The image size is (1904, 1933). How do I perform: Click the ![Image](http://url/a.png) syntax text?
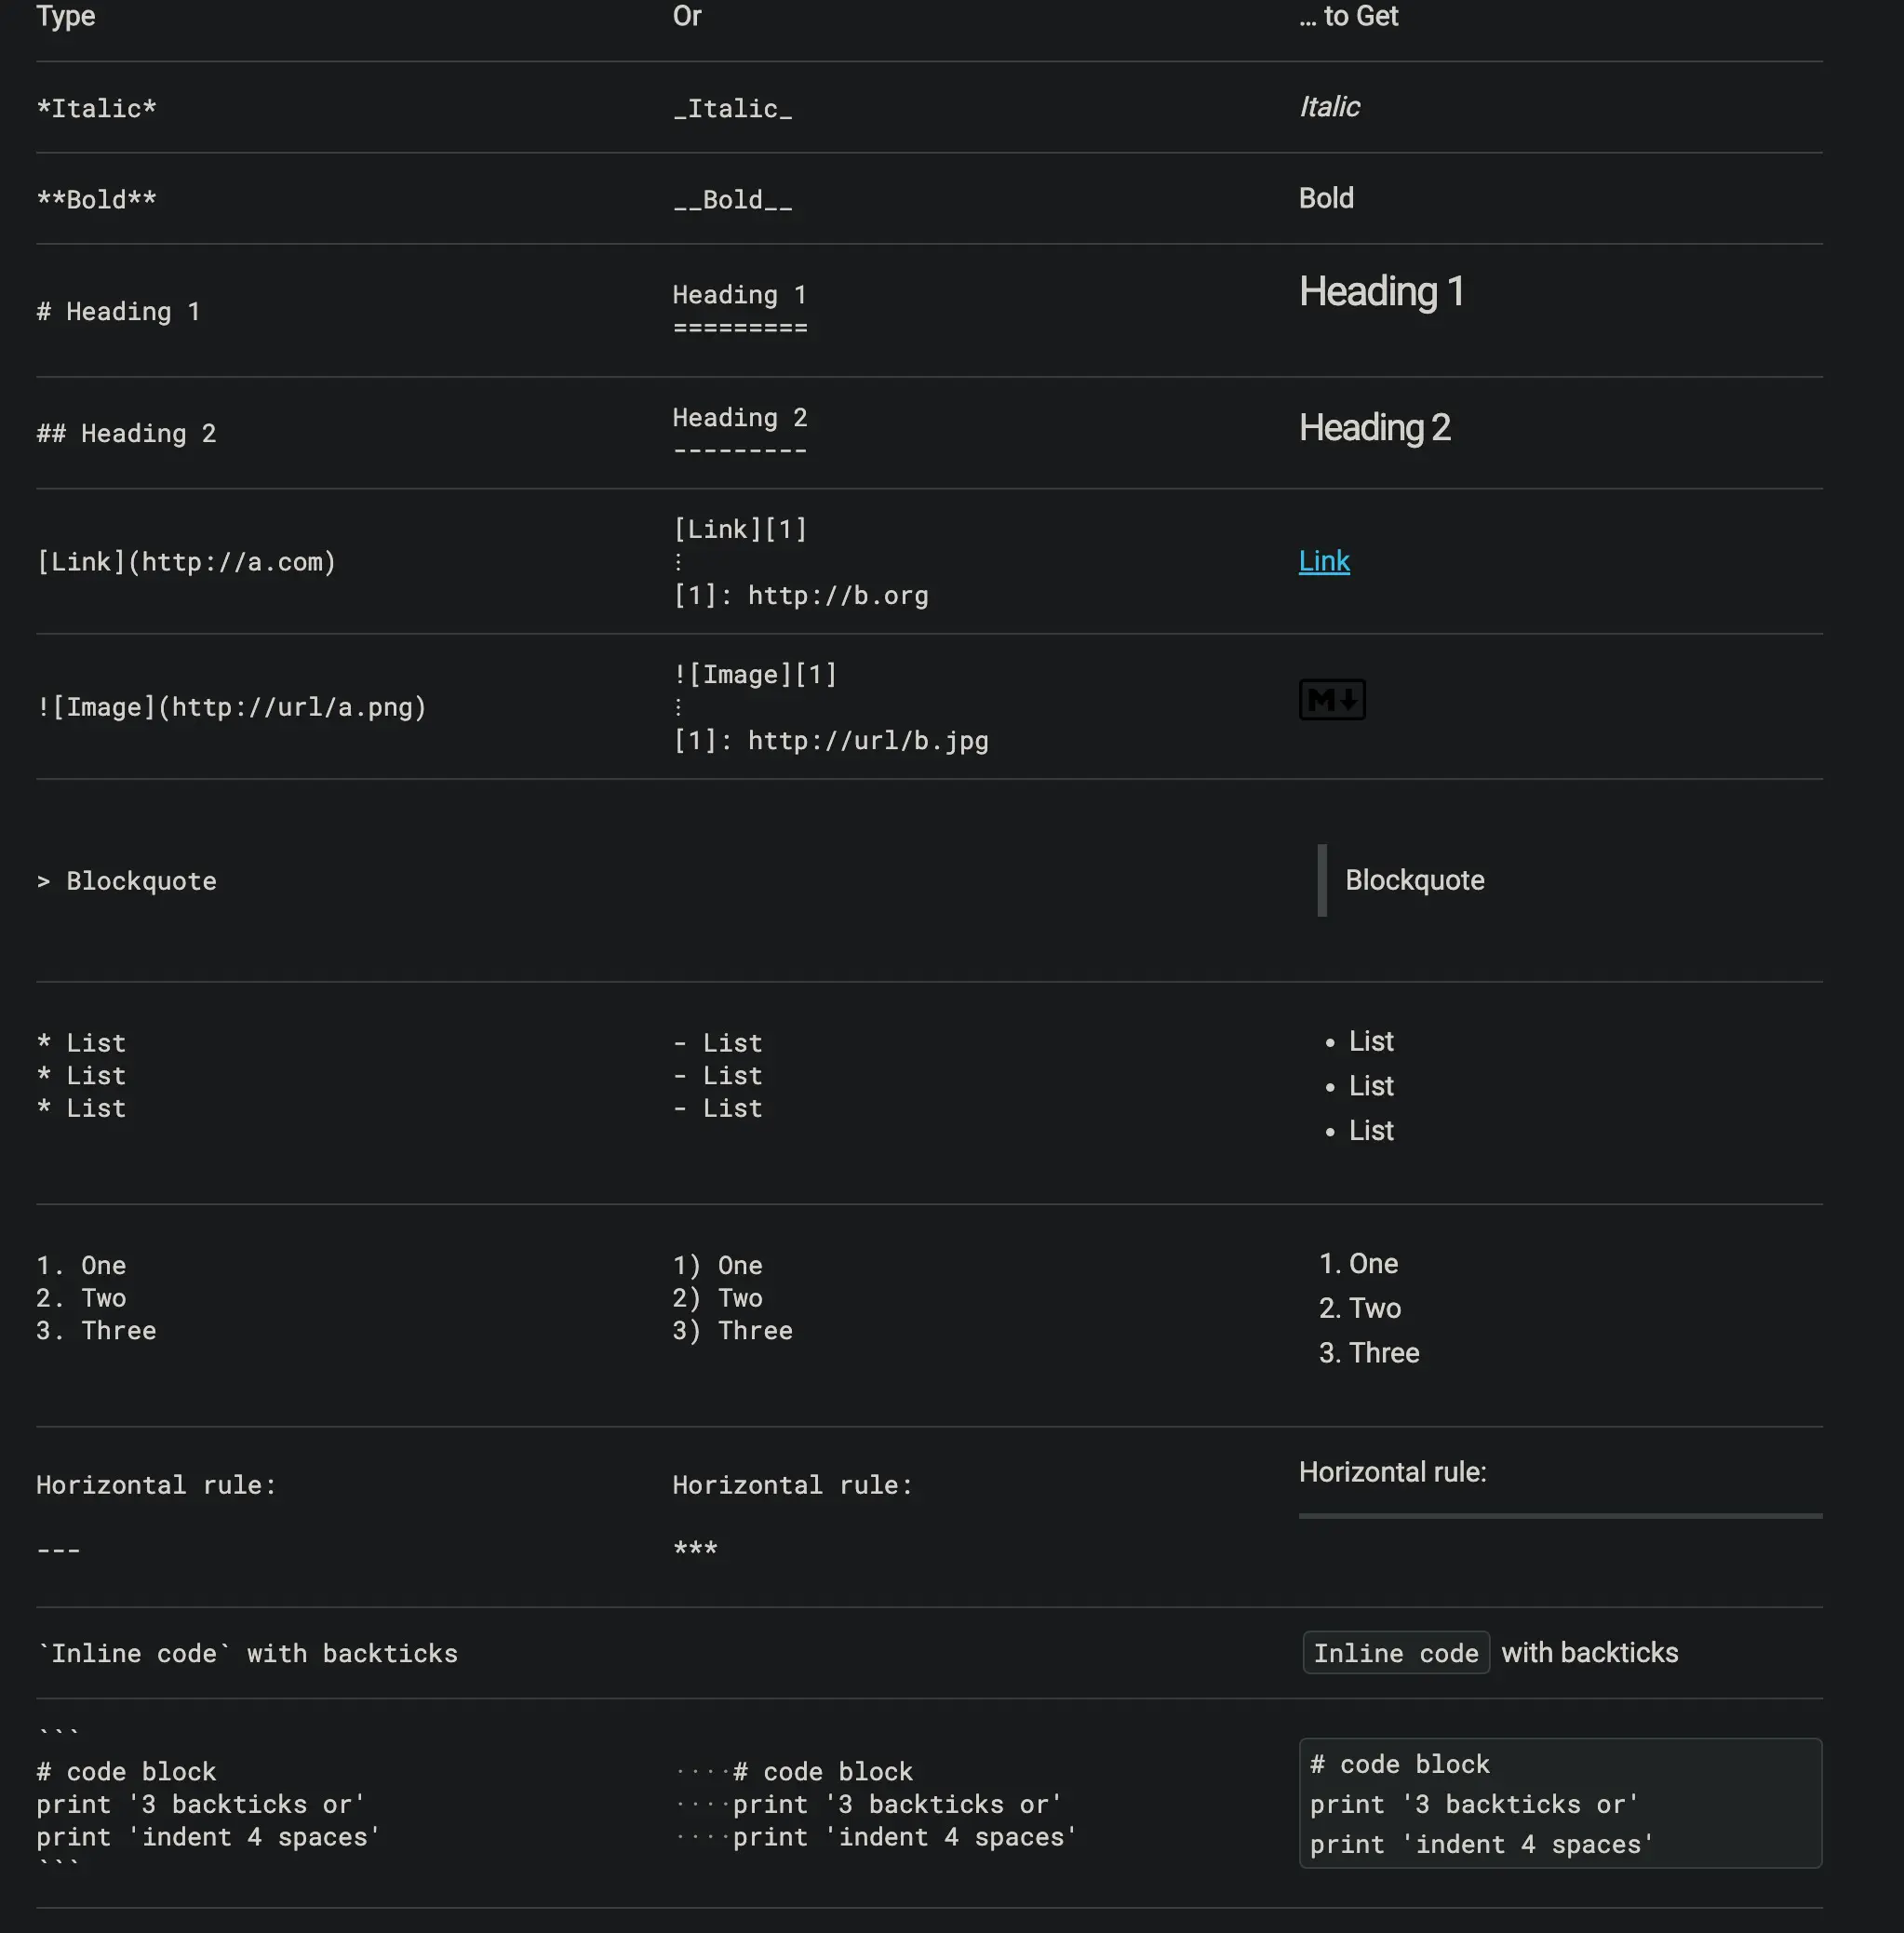(231, 707)
